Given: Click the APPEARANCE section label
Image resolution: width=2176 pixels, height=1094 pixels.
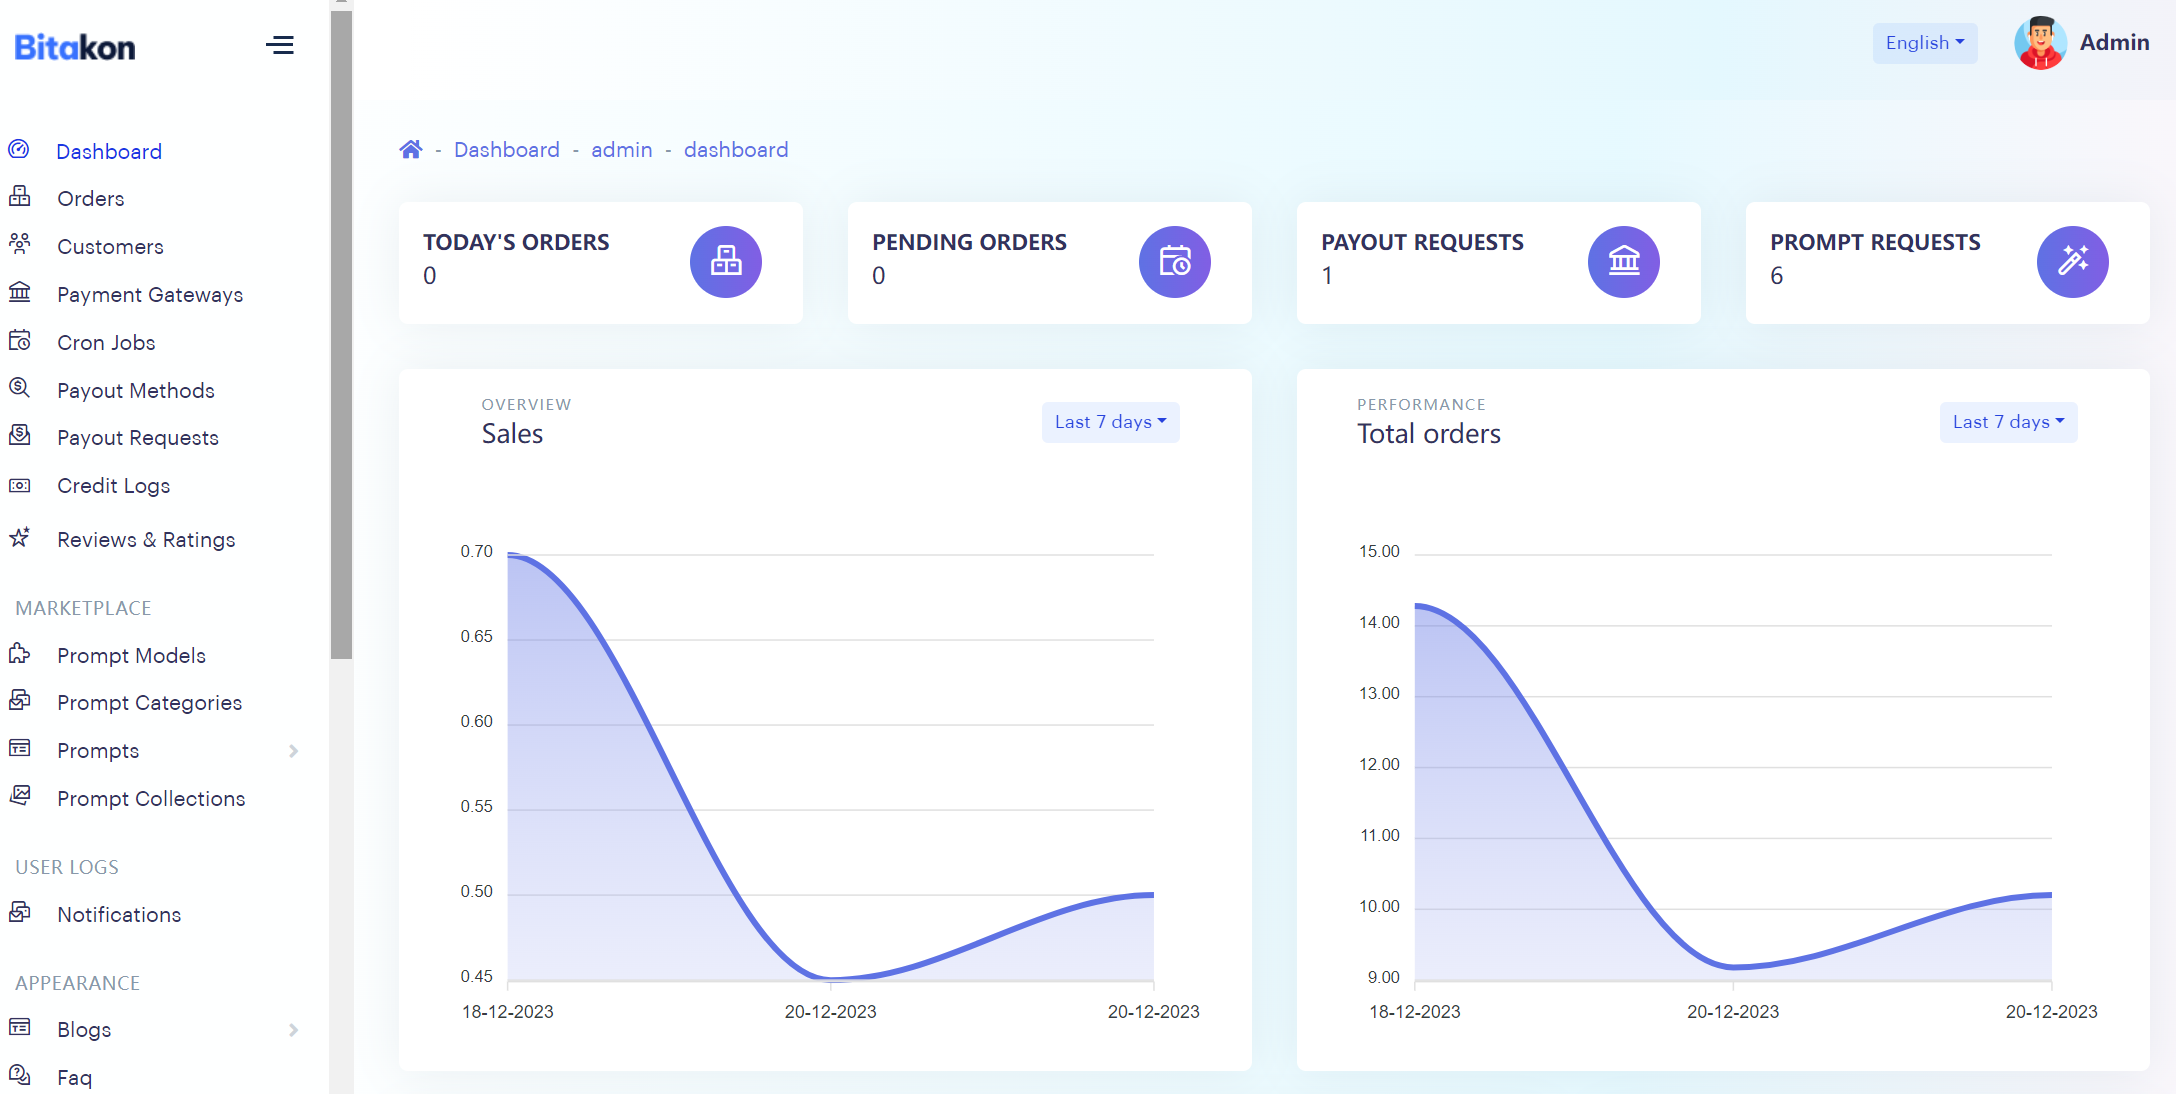Looking at the screenshot, I should point(77,983).
